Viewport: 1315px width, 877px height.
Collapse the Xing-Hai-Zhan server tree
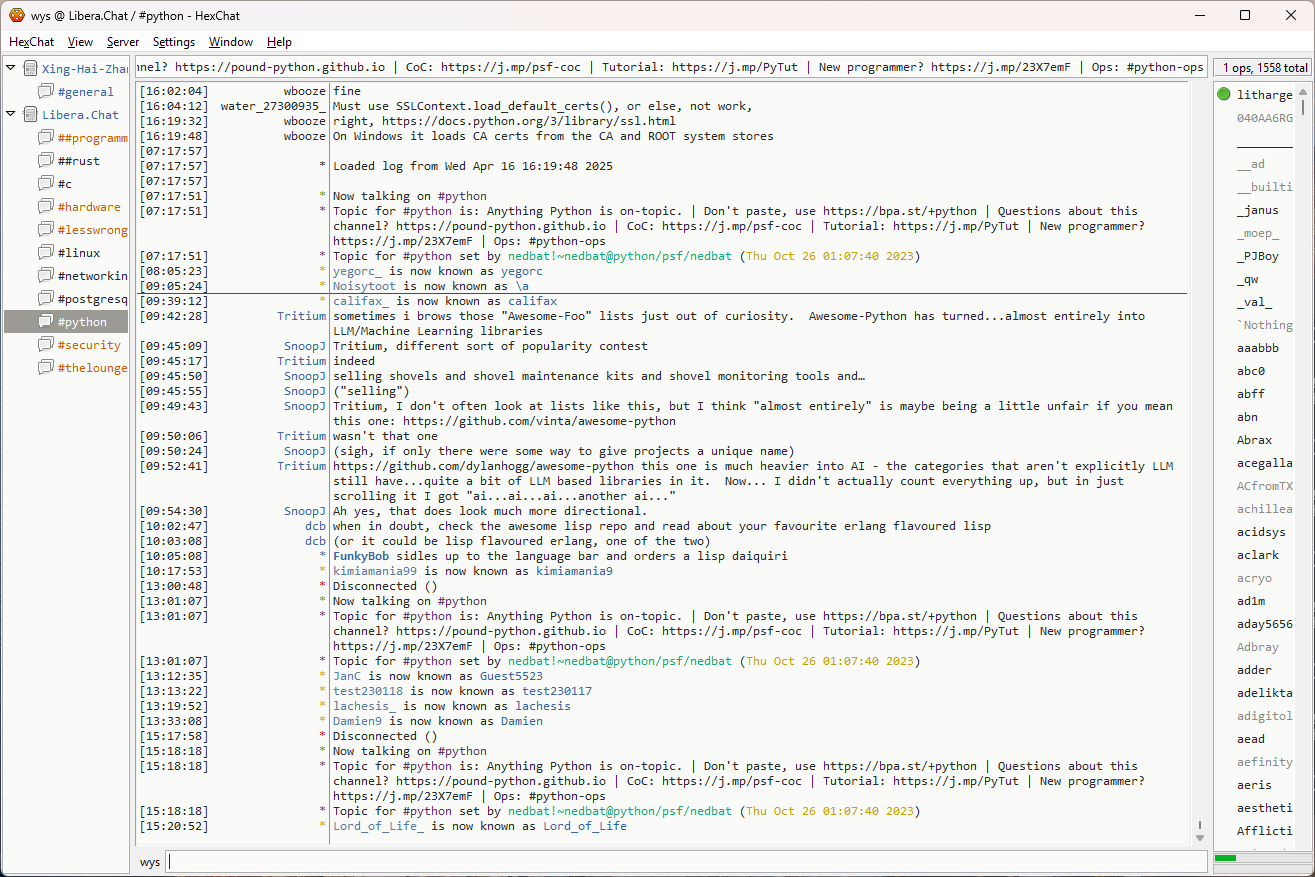coord(11,68)
